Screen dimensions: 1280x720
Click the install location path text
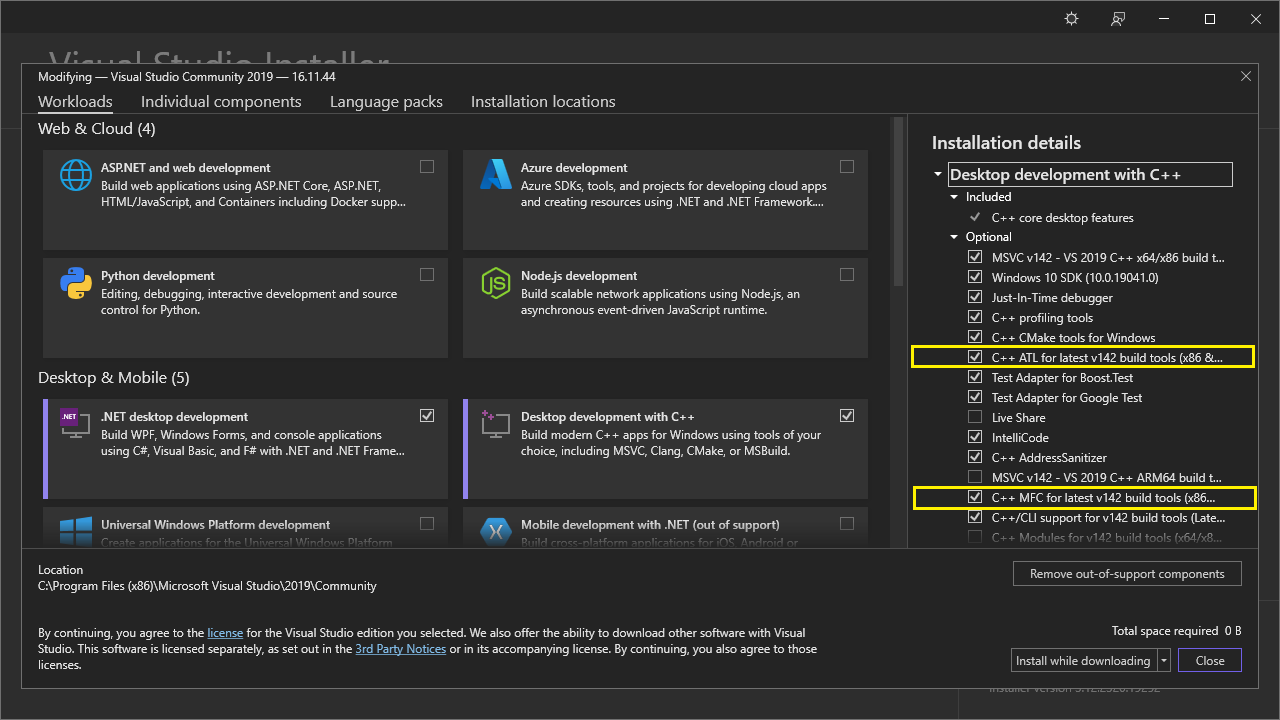click(x=207, y=586)
